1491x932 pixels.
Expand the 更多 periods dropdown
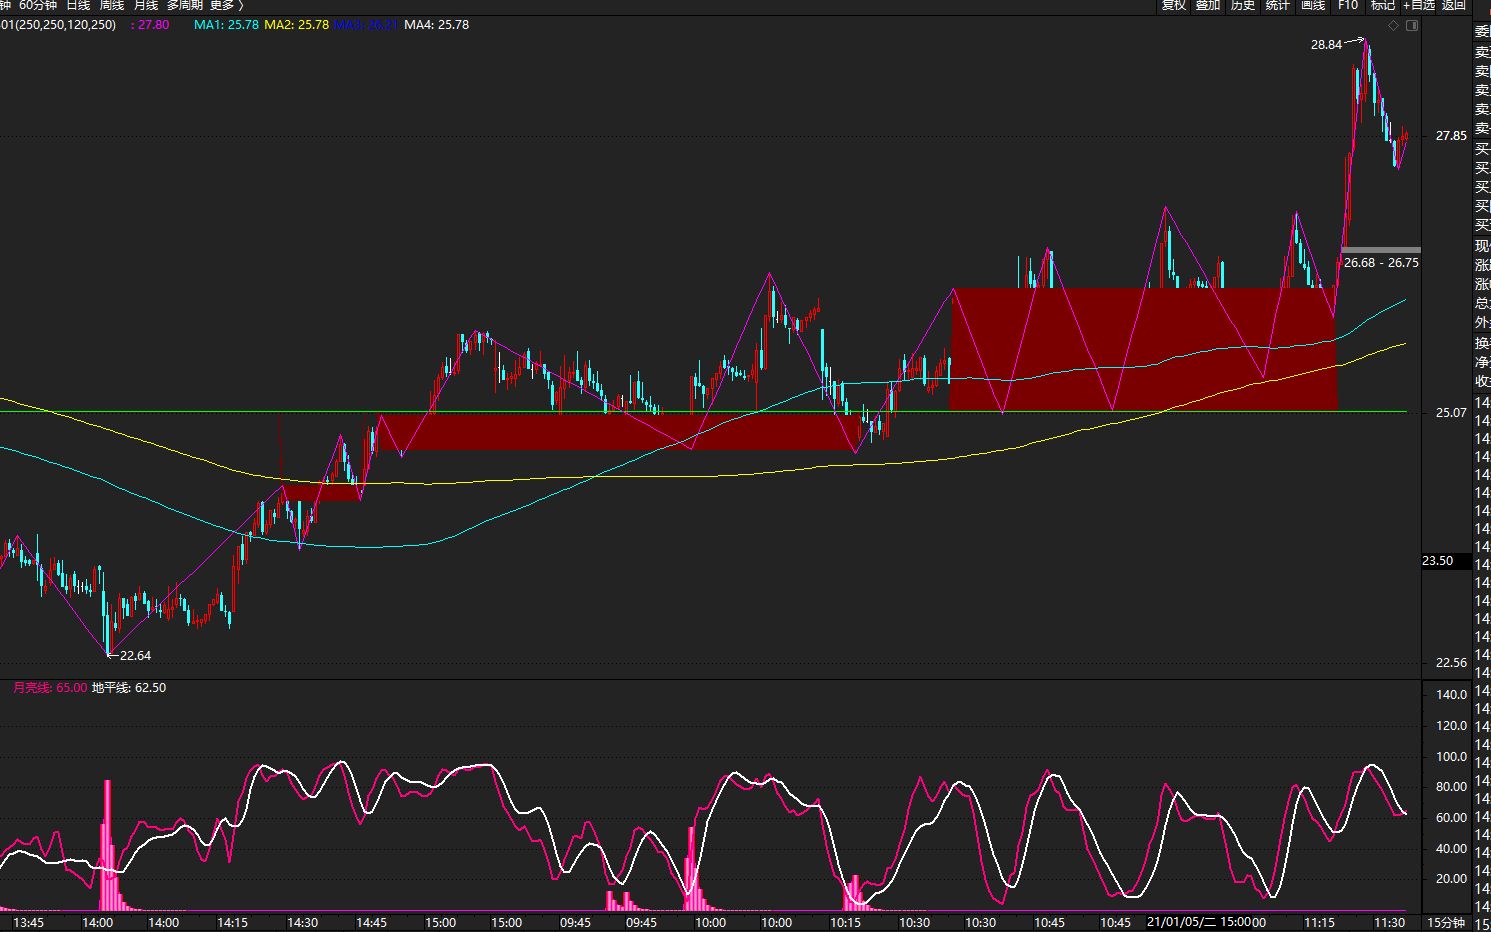pyautogui.click(x=226, y=5)
